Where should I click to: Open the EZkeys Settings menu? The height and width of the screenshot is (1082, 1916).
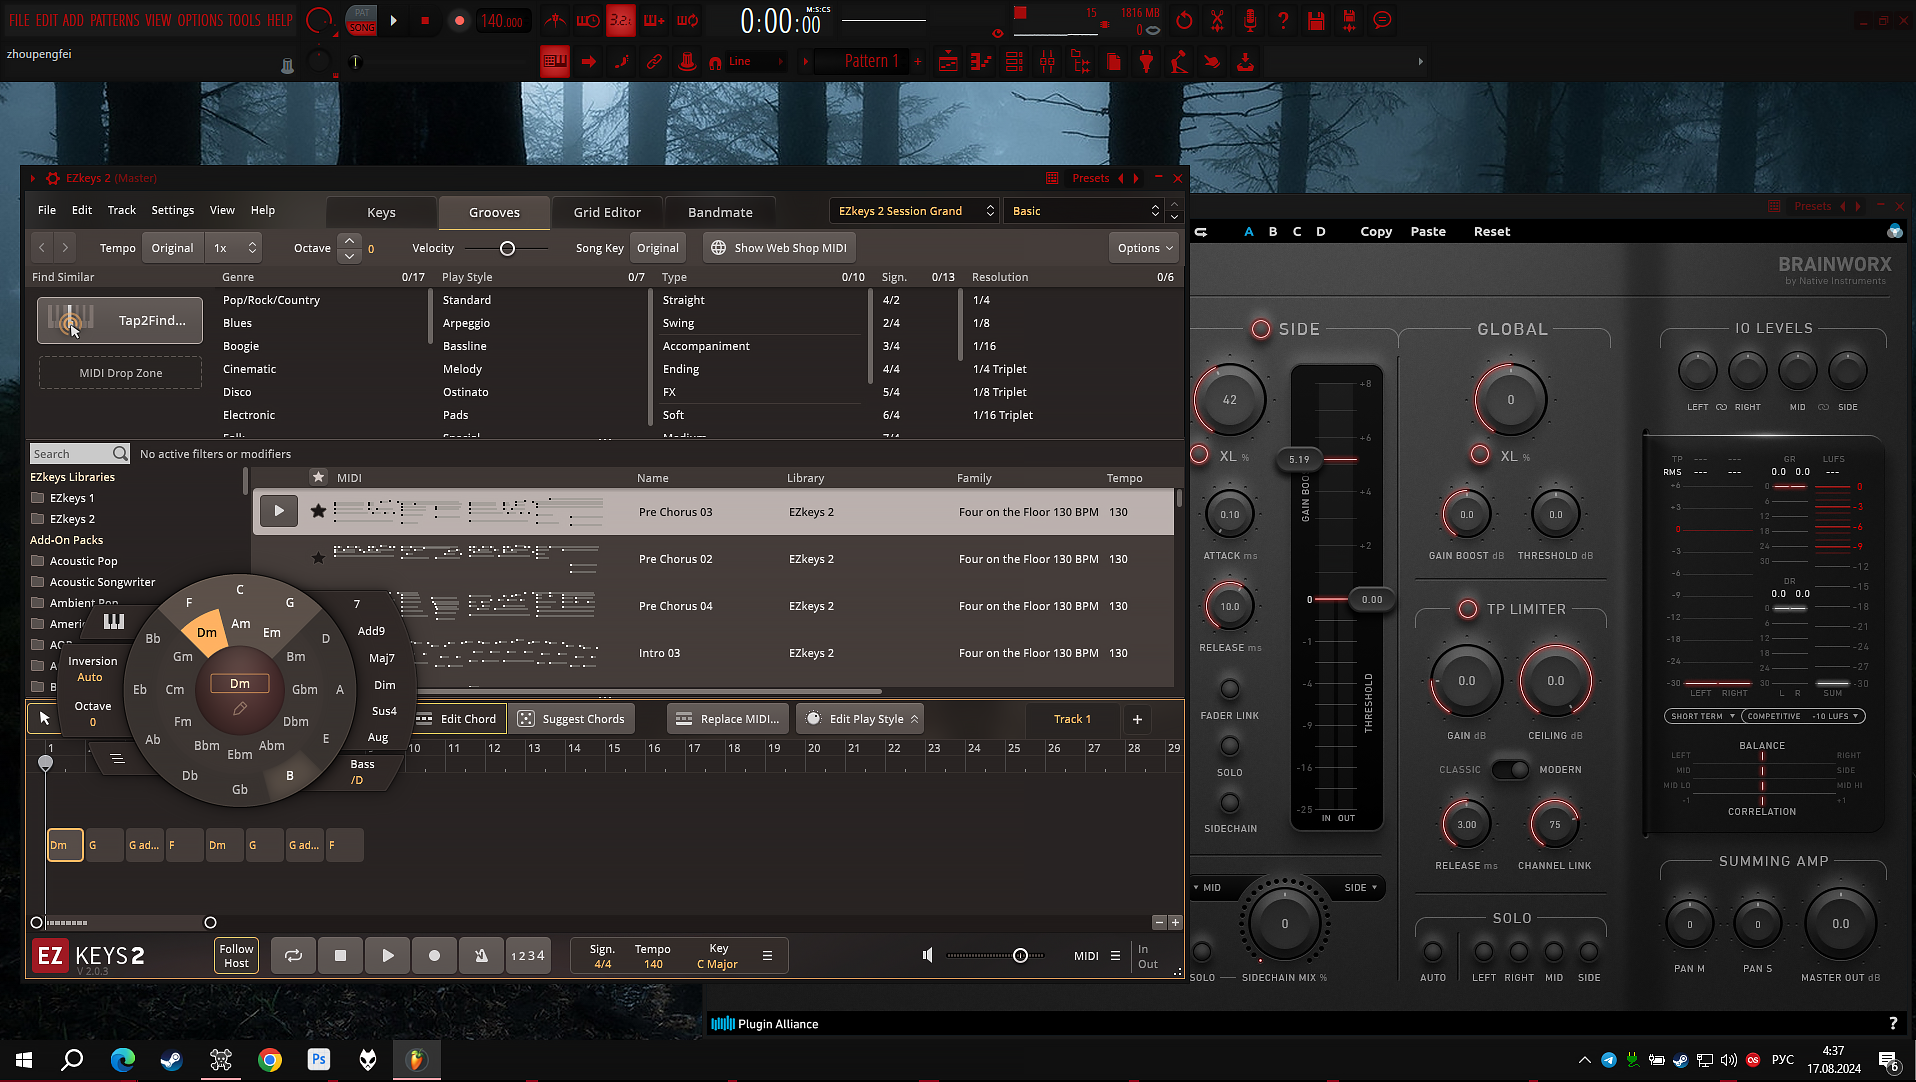172,210
